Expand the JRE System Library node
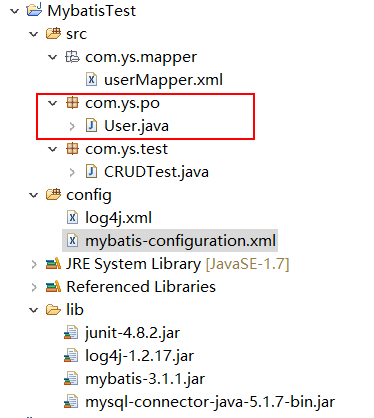This screenshot has height=418, width=374. pyautogui.click(x=34, y=264)
